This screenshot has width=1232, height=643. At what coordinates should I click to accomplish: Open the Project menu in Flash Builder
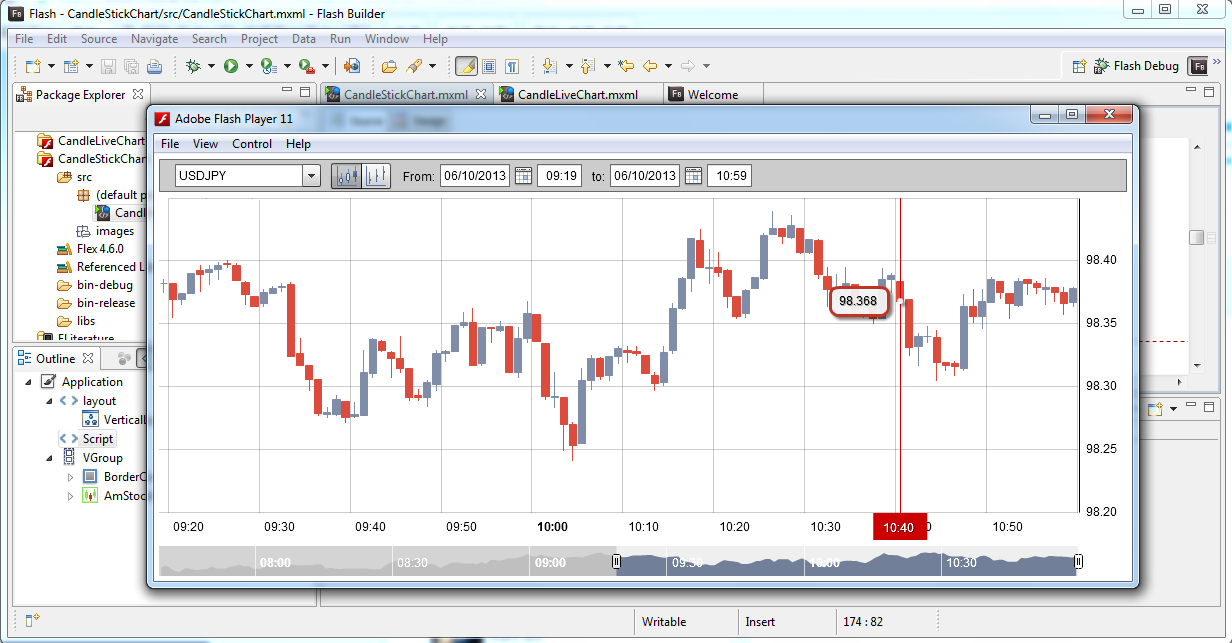point(259,39)
